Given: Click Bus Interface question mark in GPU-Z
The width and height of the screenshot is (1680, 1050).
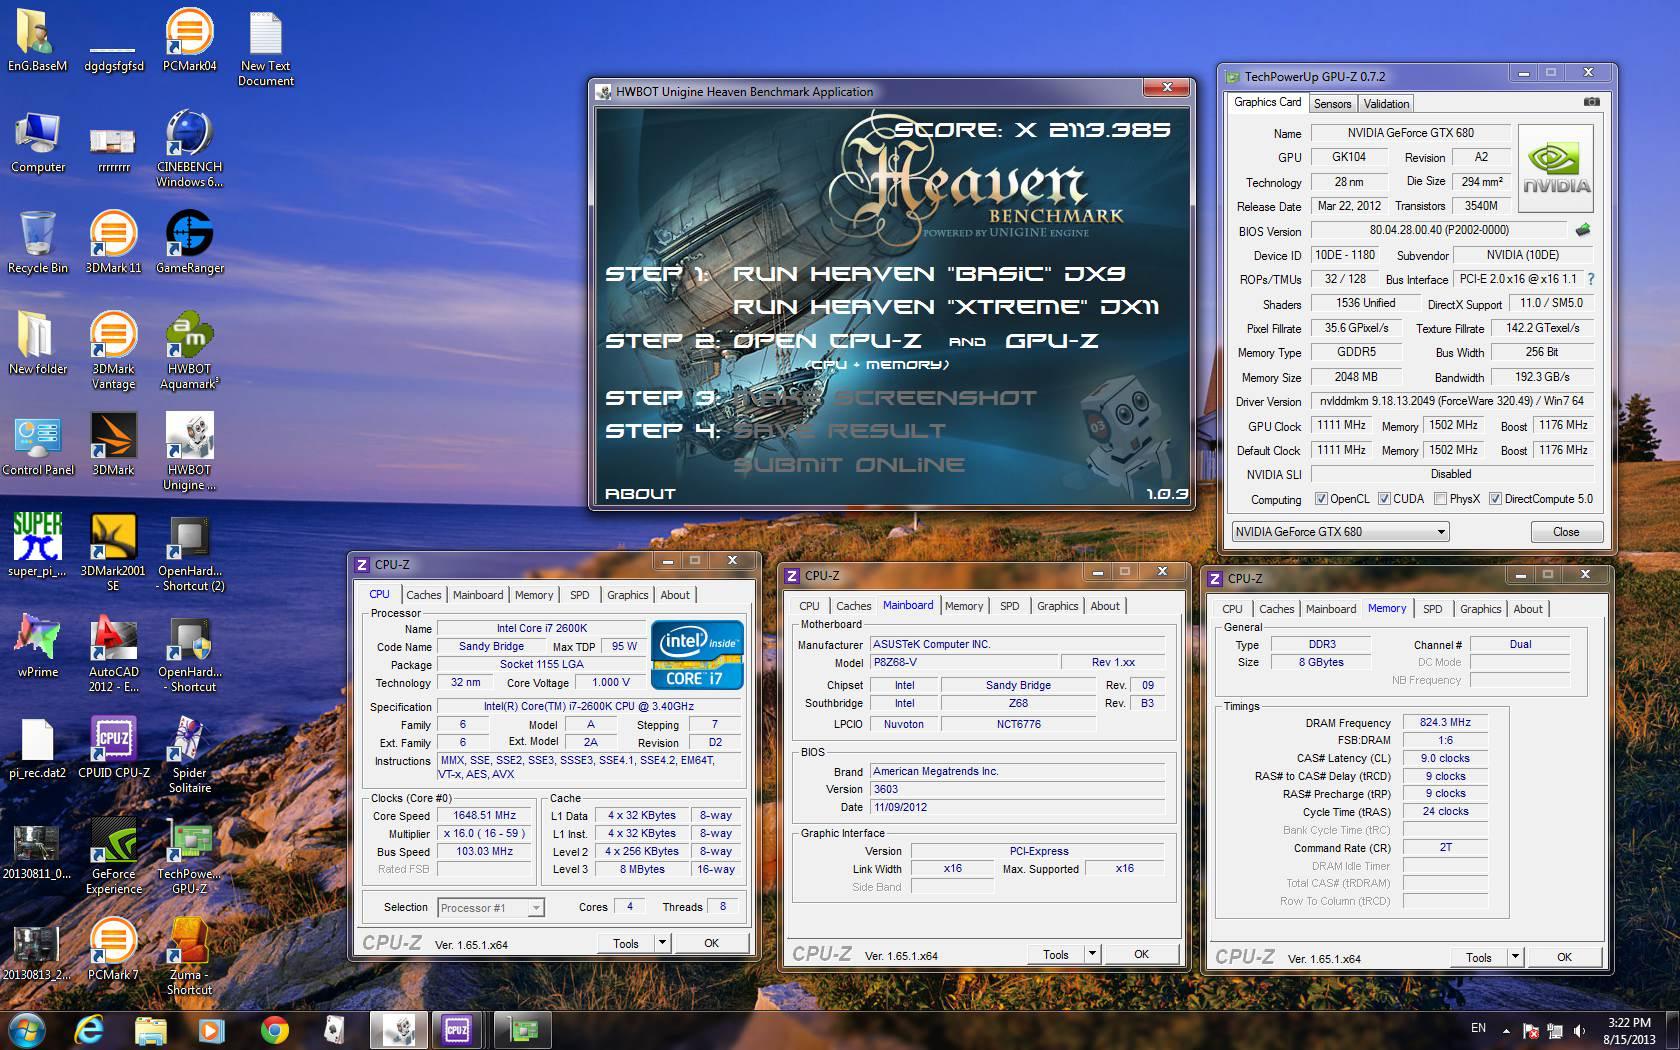Looking at the screenshot, I should click(1591, 279).
